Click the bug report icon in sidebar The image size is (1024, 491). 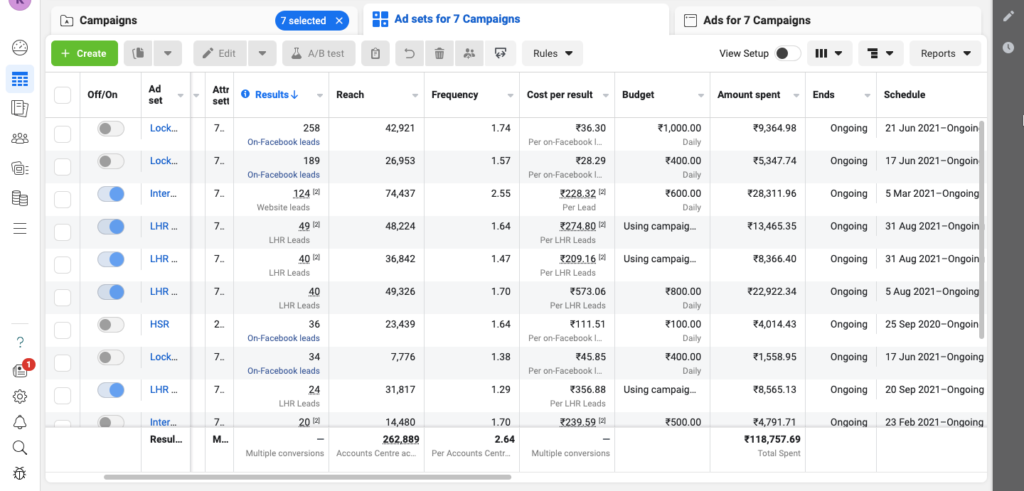(x=20, y=473)
